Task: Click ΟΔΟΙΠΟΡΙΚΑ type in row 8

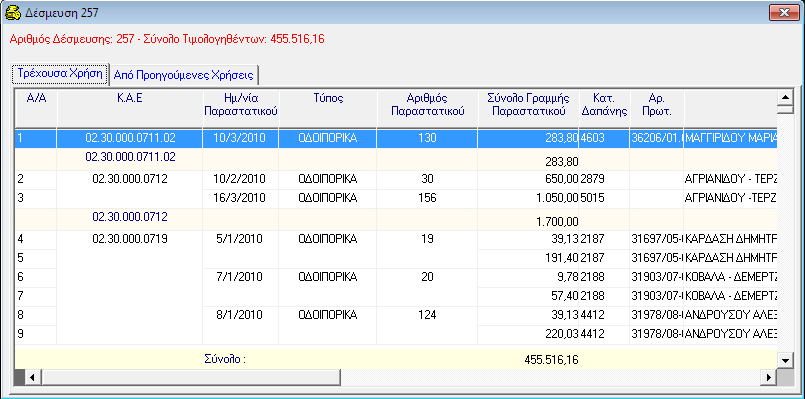Action: [328, 315]
